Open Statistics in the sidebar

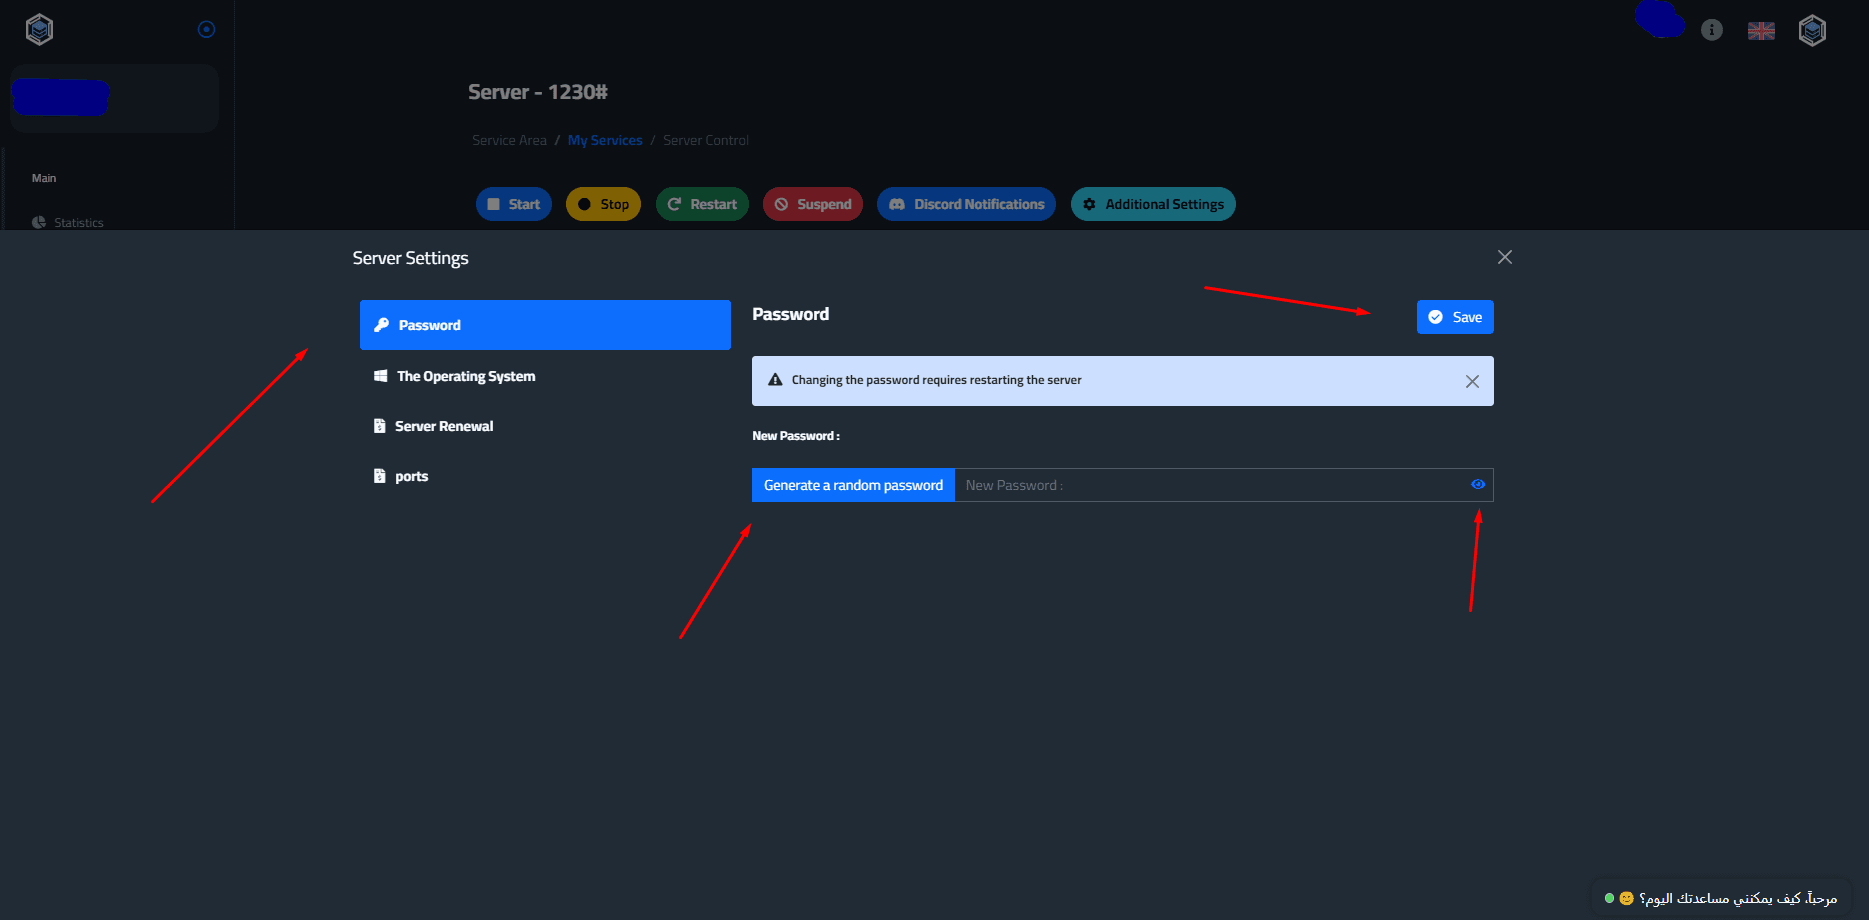(68, 222)
